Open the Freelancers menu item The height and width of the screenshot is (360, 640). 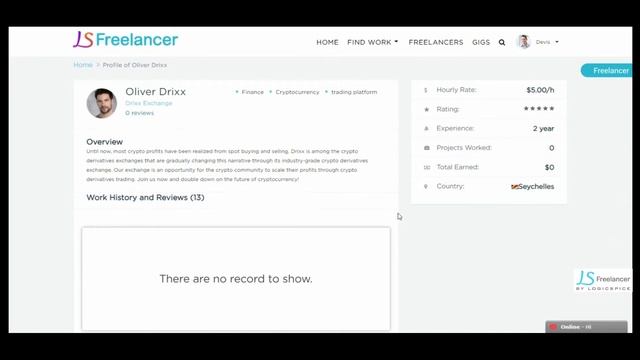(436, 42)
